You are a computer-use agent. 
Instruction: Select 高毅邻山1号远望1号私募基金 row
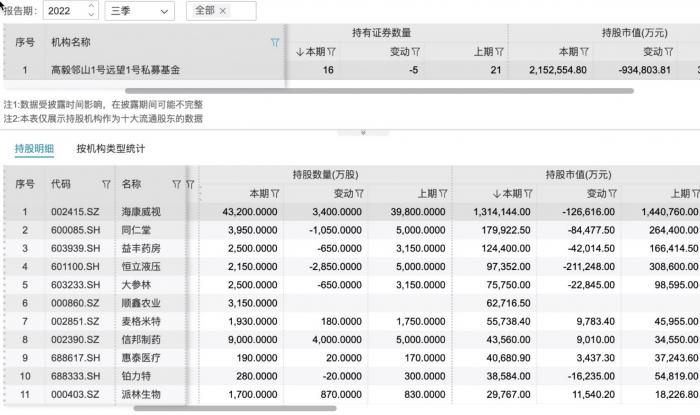[351, 70]
